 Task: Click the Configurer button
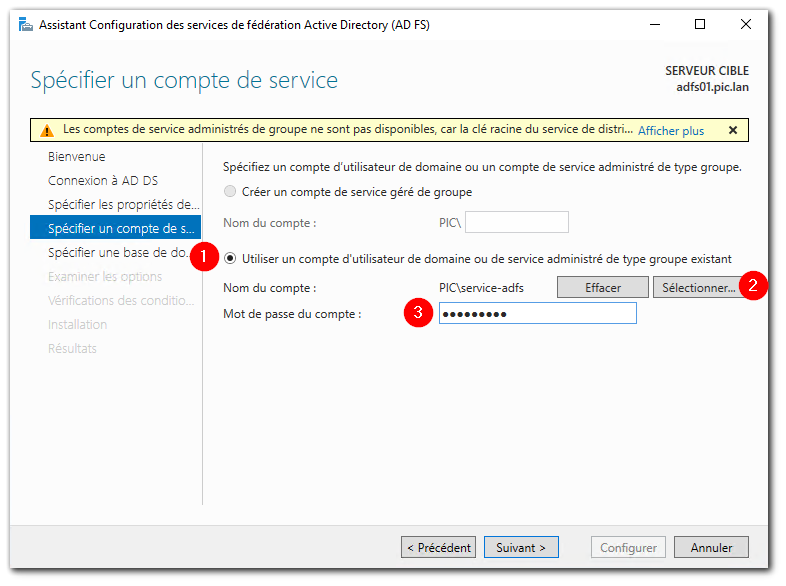(628, 547)
